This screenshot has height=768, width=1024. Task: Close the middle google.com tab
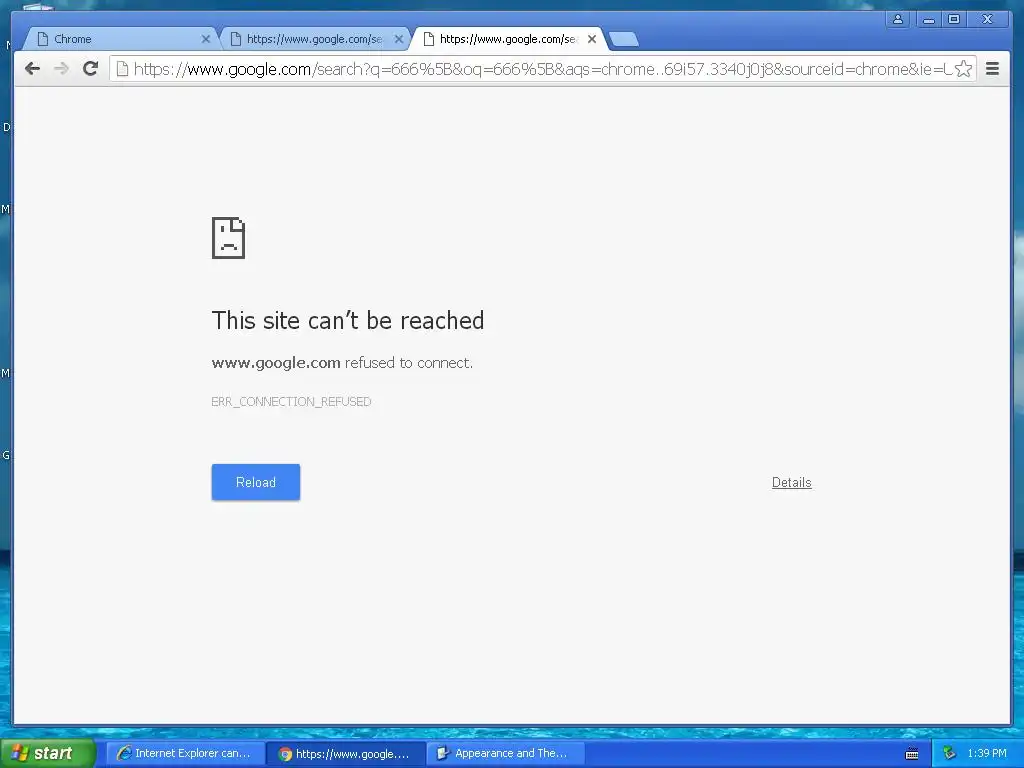pyautogui.click(x=399, y=39)
